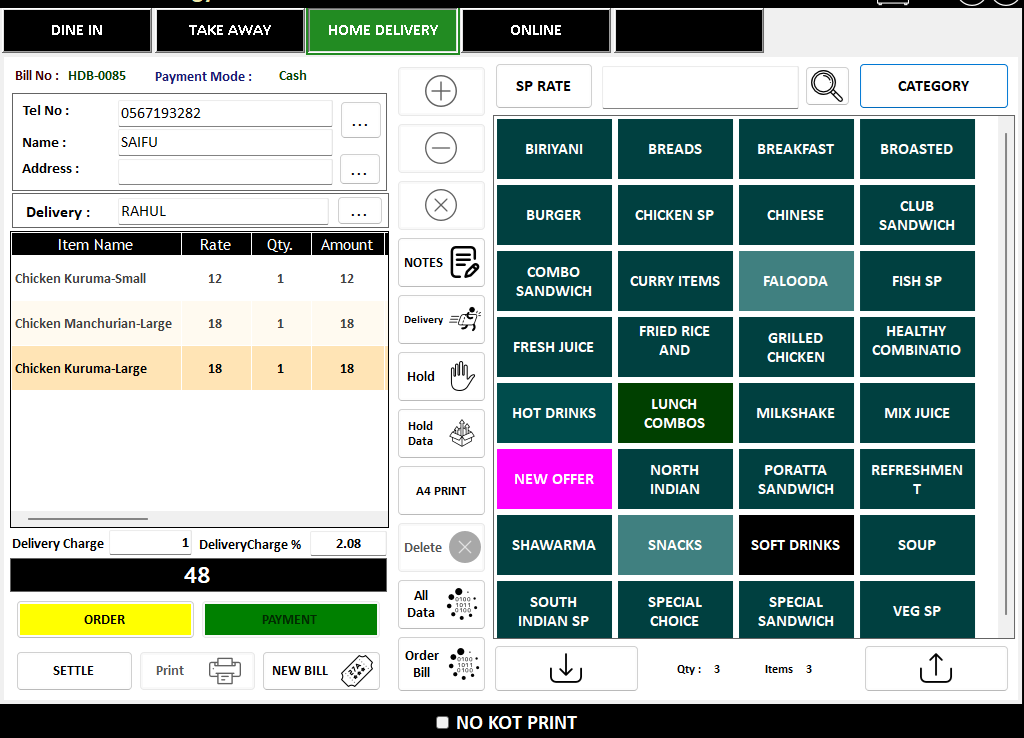Click the item search text box

700,86
